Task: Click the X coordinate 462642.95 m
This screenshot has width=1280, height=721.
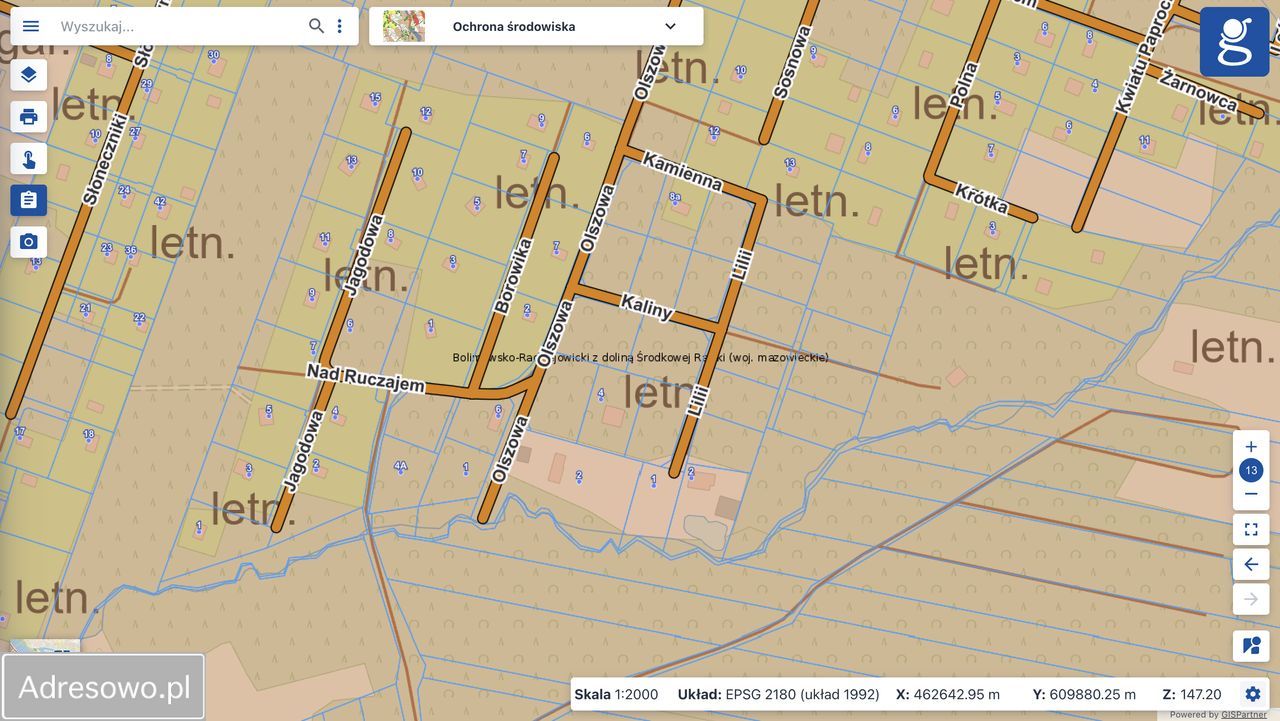Action: pos(948,694)
